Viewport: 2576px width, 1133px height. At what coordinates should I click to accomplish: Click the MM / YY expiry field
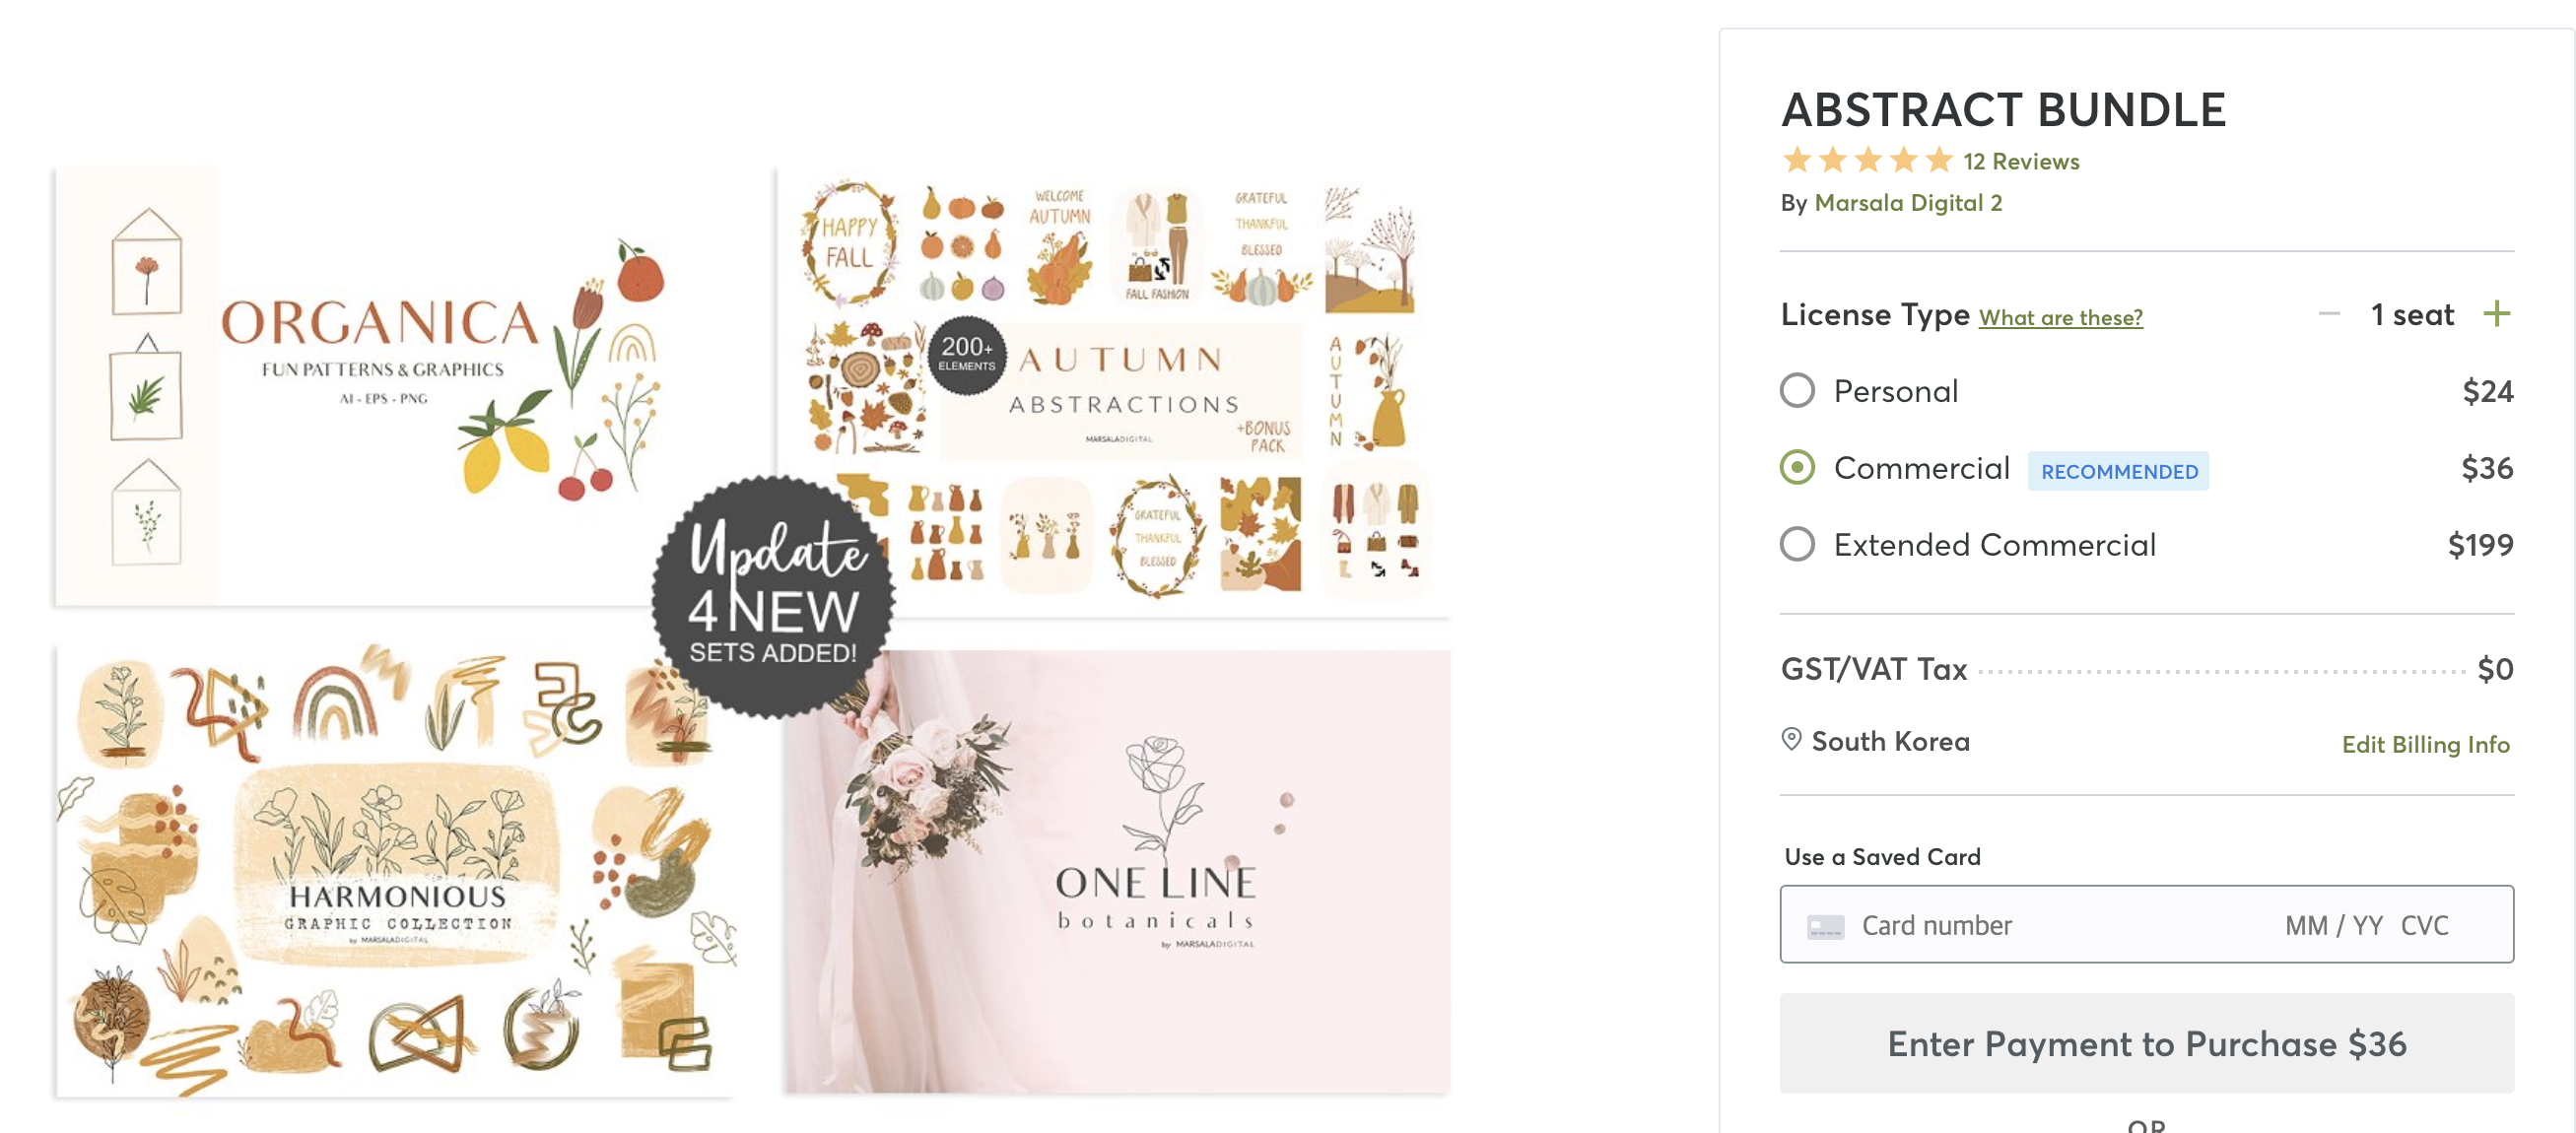coord(2333,925)
